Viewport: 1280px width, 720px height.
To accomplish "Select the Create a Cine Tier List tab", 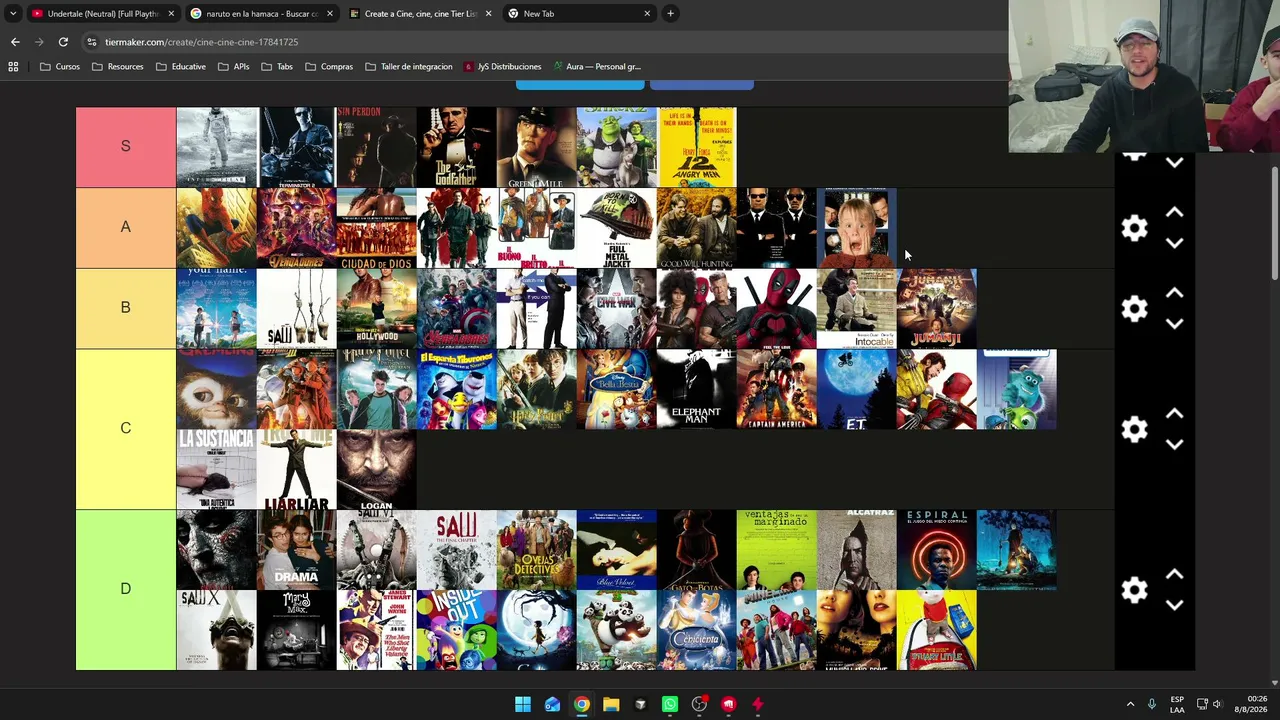I will pos(420,14).
